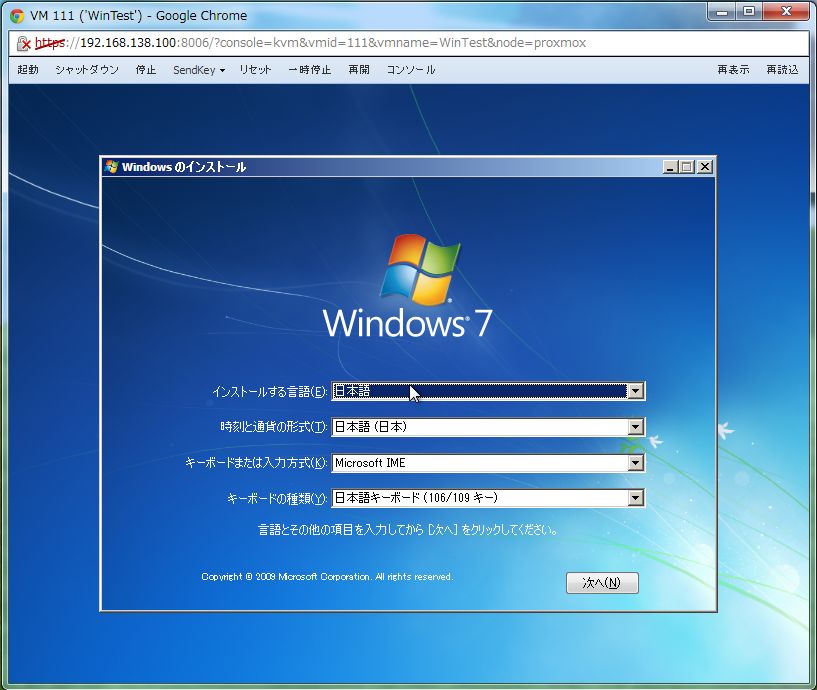This screenshot has width=817, height=690.
Task: Click the insecure HTTPS lock icon
Action: coord(23,43)
